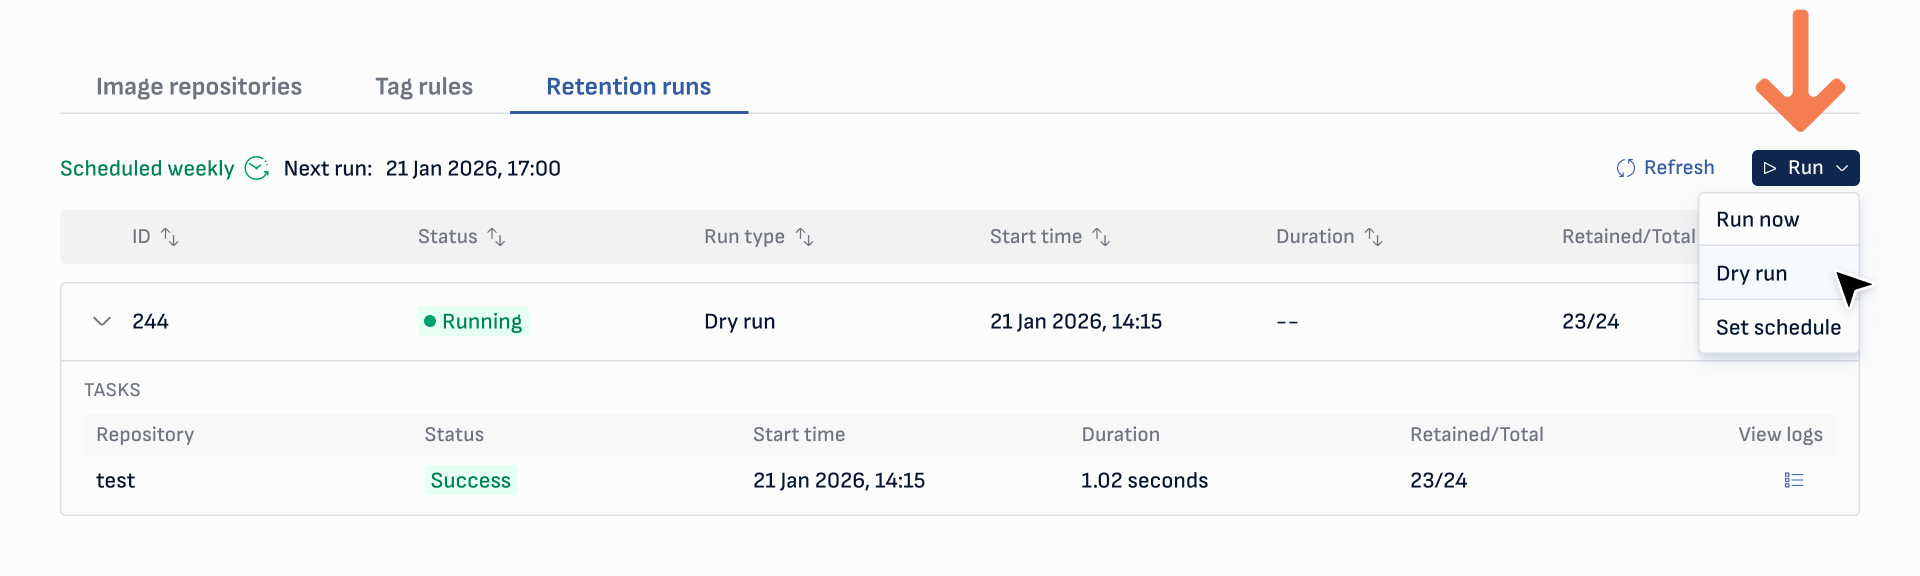Sort the Duration column arrows
Image resolution: width=1920 pixels, height=576 pixels.
[1374, 237]
